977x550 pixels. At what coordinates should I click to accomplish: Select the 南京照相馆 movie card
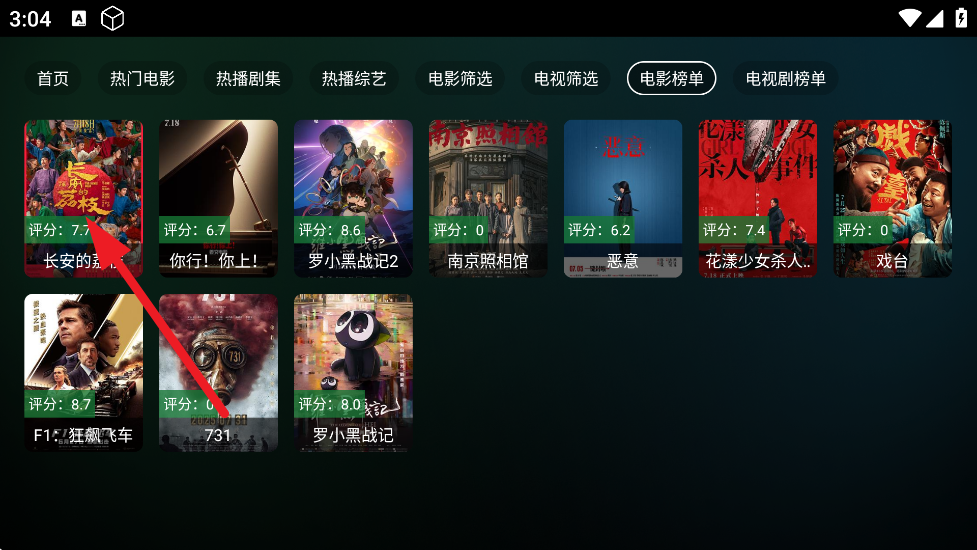[488, 199]
